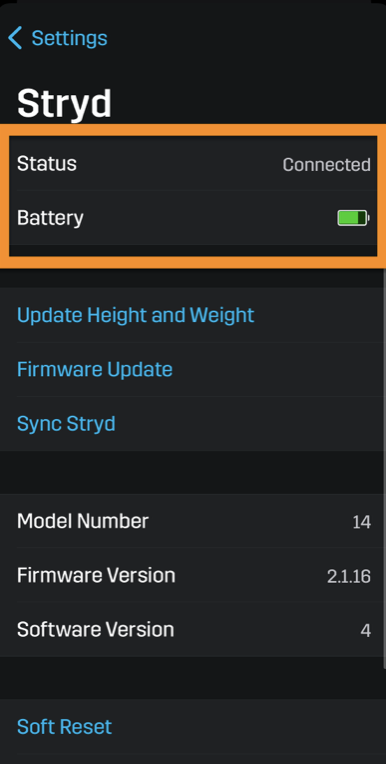Tap the Model Number row

(193, 521)
